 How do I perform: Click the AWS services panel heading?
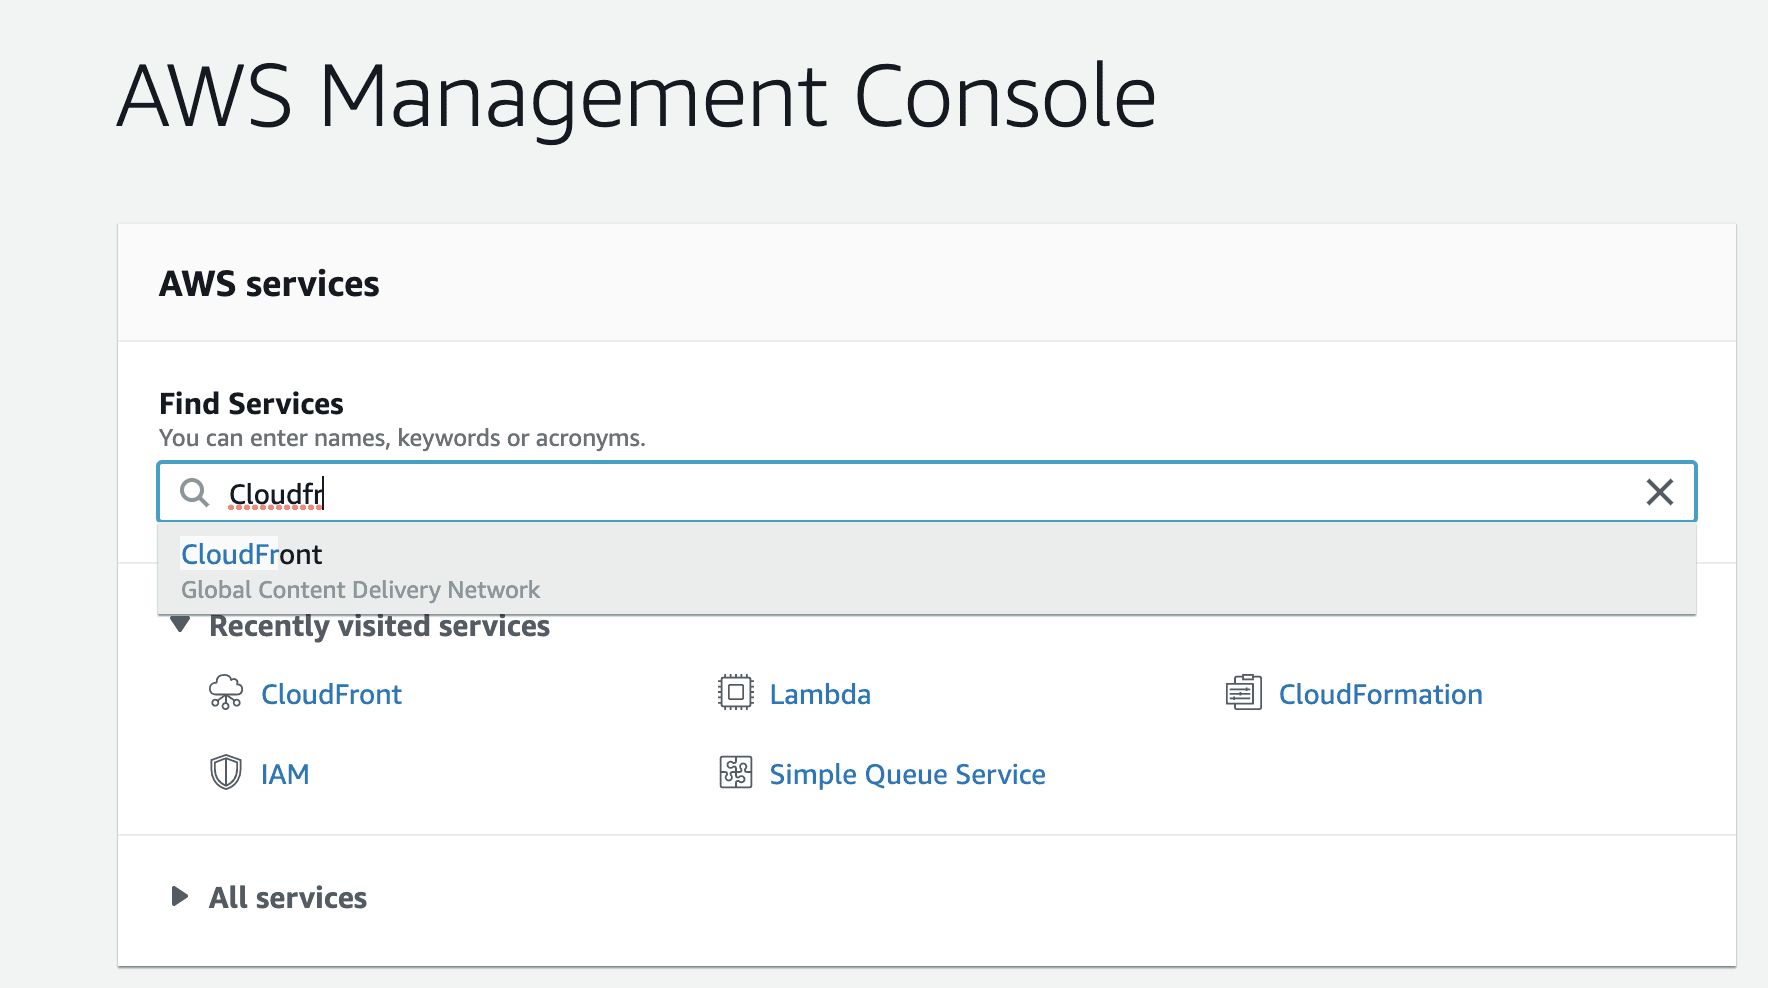(x=269, y=284)
